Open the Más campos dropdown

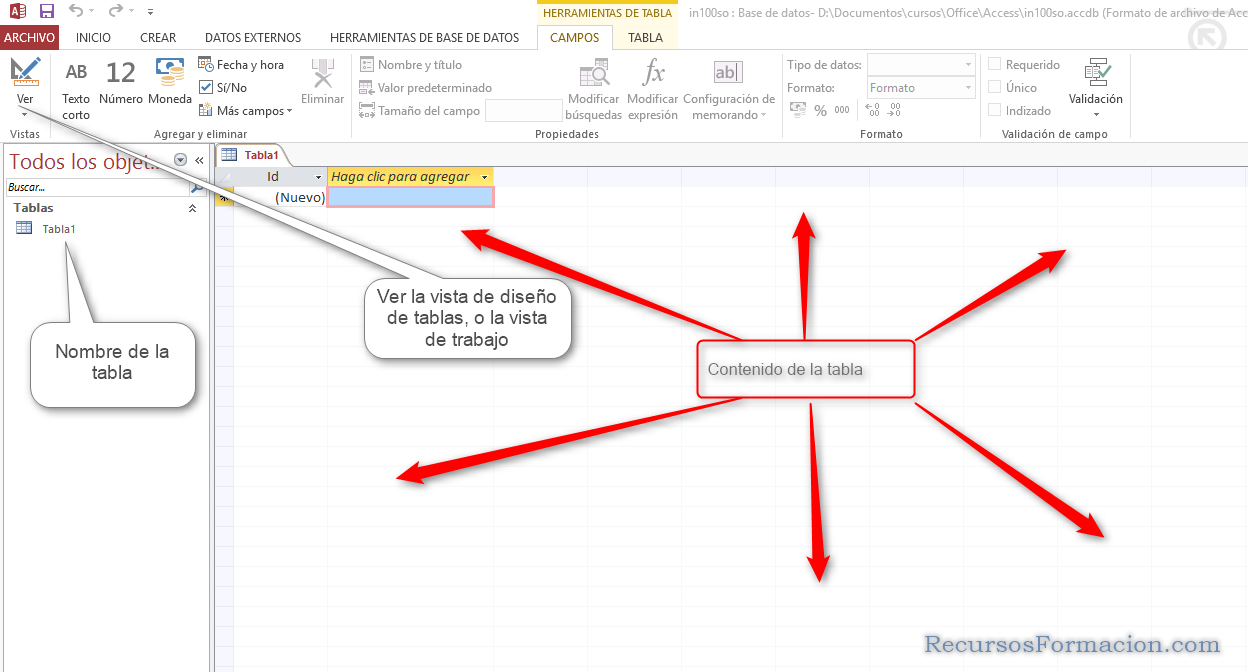pos(245,110)
